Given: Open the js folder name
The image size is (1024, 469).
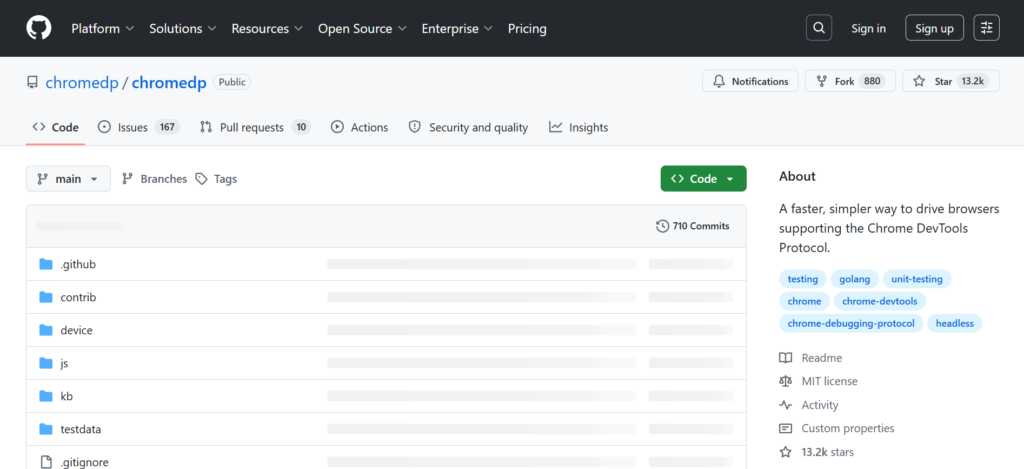Looking at the screenshot, I should 64,363.
